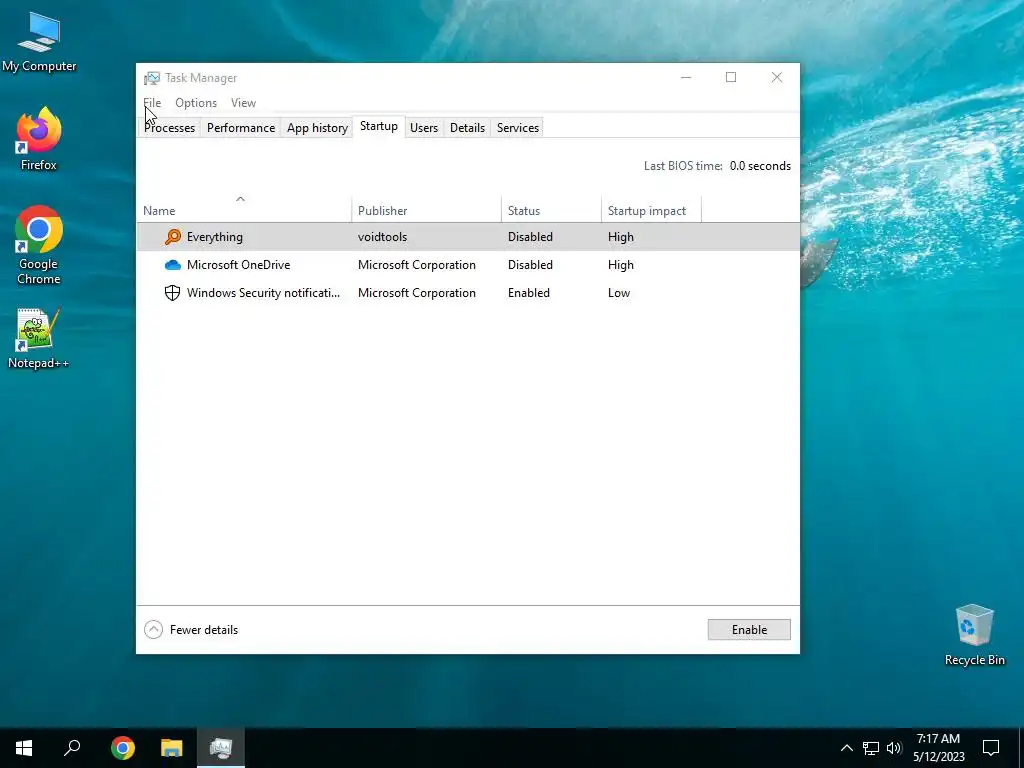Open taskbar search magnifier
The height and width of the screenshot is (768, 1024).
click(x=72, y=748)
